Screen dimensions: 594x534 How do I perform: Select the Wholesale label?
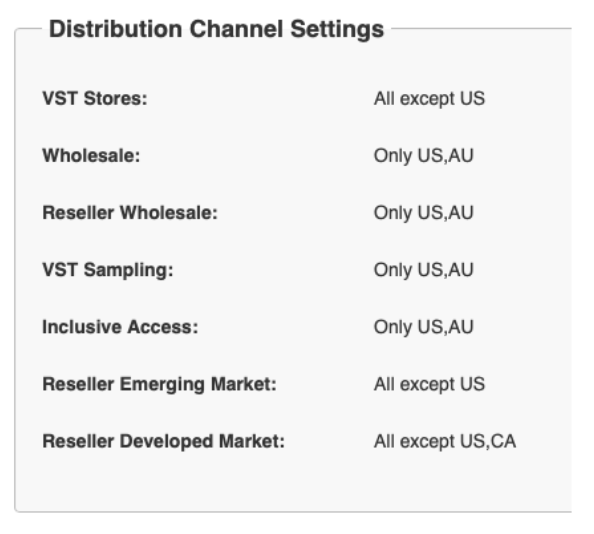91,156
